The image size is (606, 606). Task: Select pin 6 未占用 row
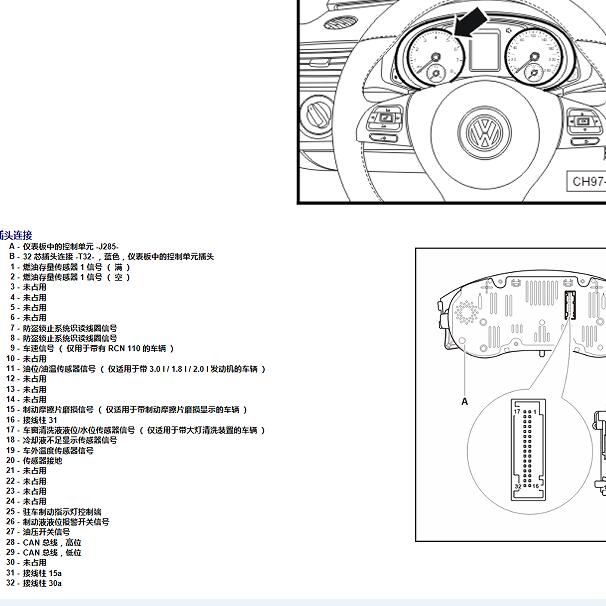coord(28,318)
